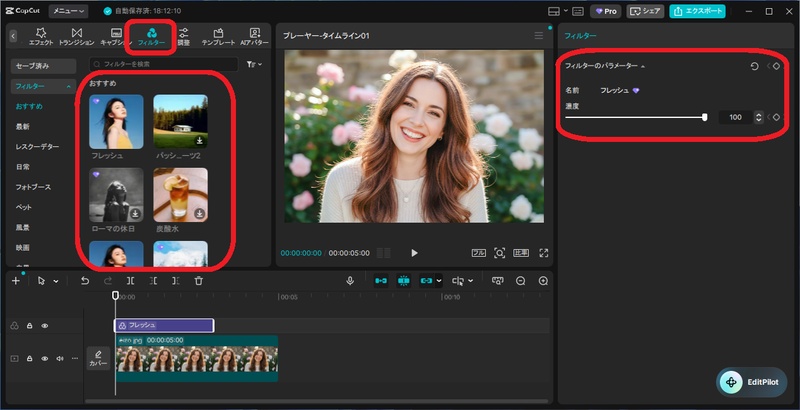Expand the layout options chevron beside layout icon
Image resolution: width=800 pixels, height=410 pixels.
pyautogui.click(x=565, y=11)
